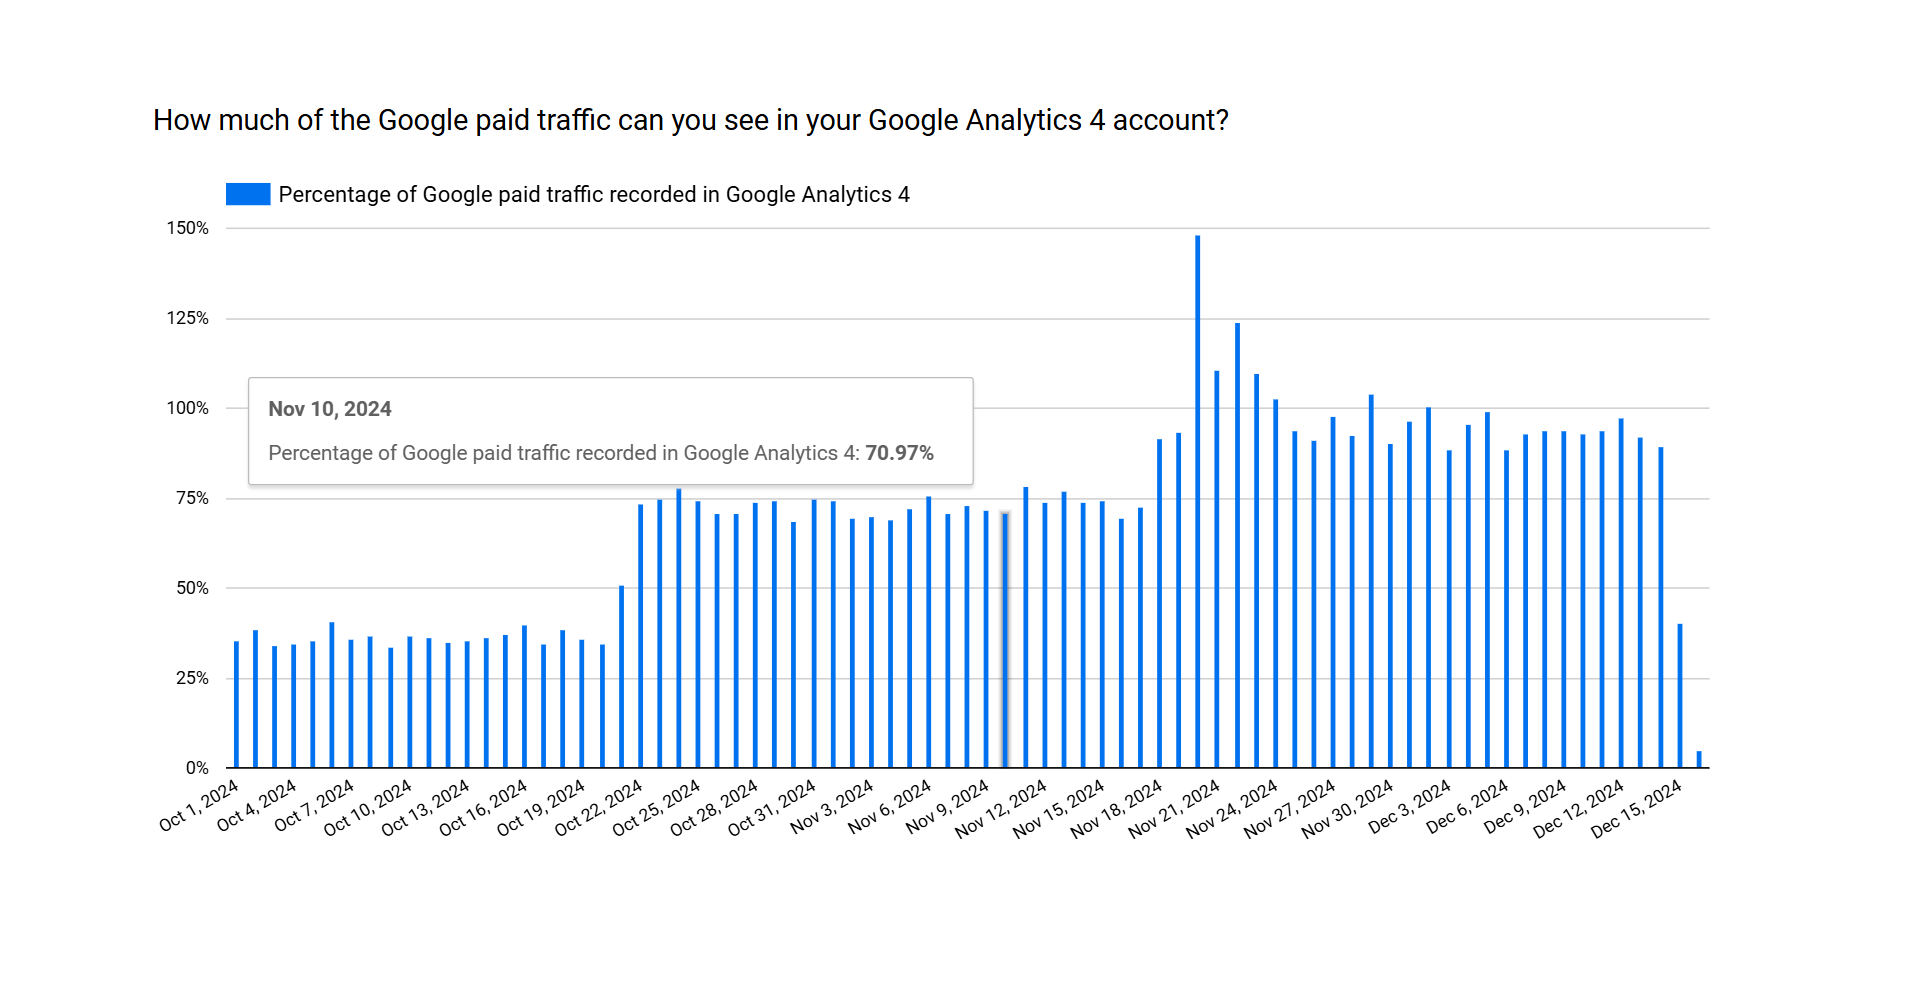Click the tallest bar near 150%
Screen dimensions: 1908x993
point(1197,500)
